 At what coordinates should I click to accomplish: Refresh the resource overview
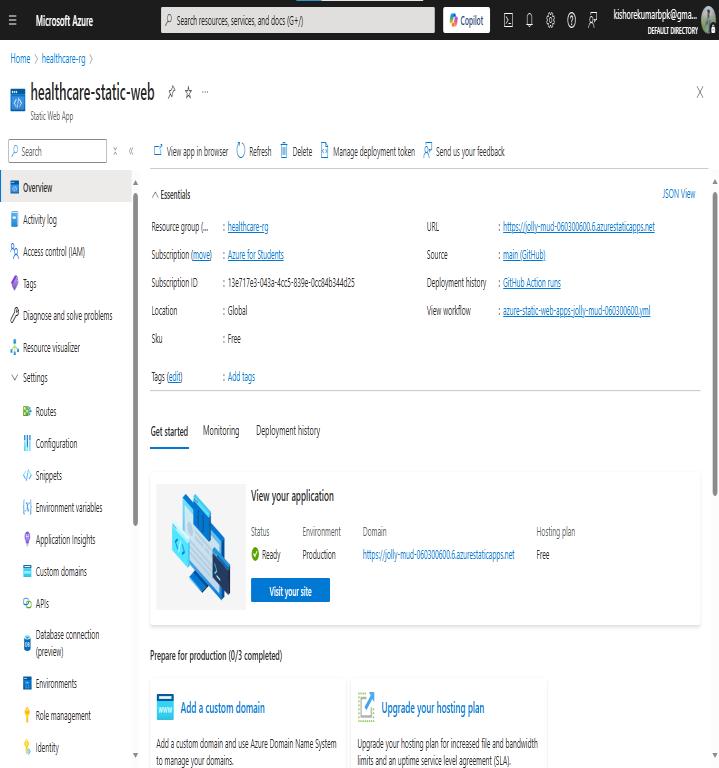coord(254,151)
